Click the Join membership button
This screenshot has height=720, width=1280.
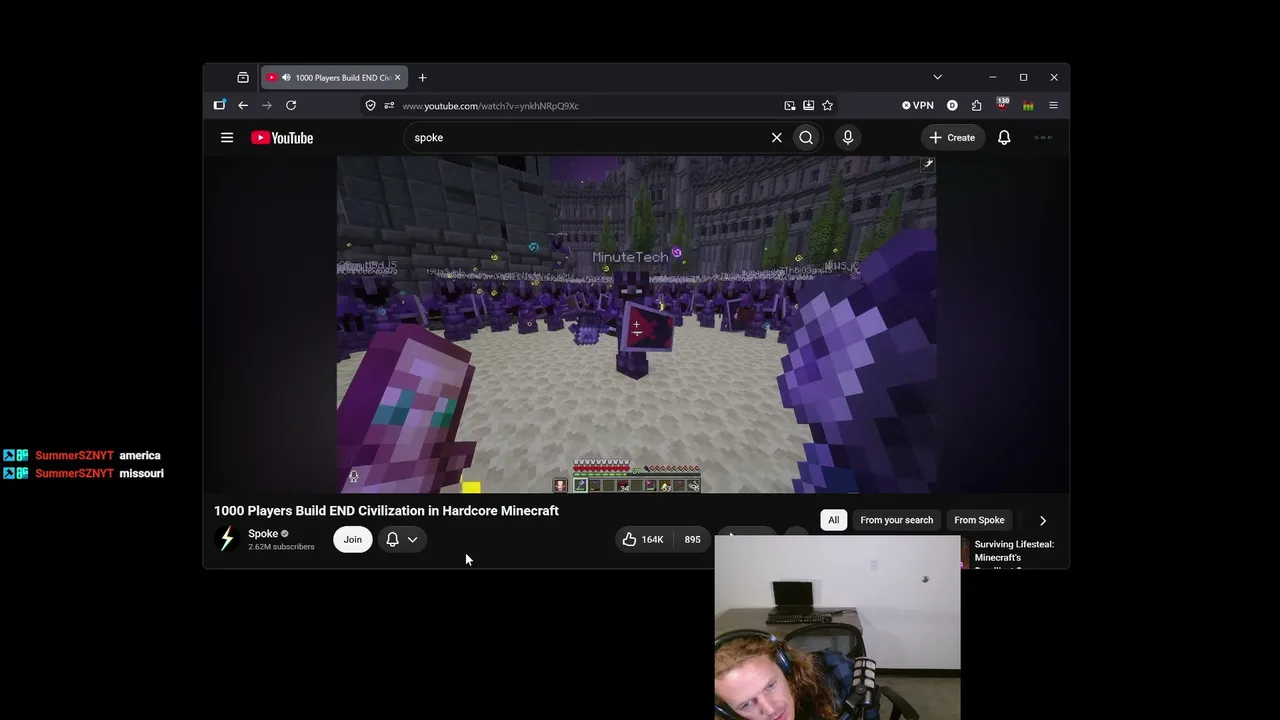(353, 539)
